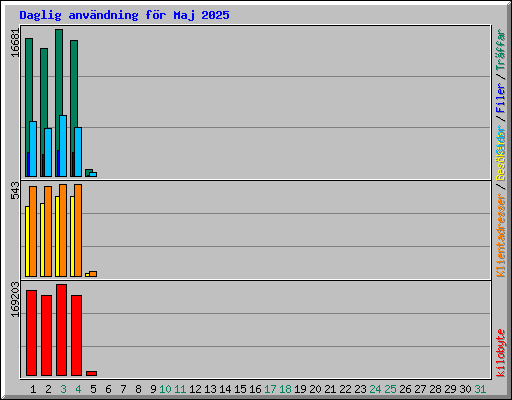Click the cyan Filer bar for day 1
Image resolution: width=512 pixels, height=400 pixels.
point(33,149)
